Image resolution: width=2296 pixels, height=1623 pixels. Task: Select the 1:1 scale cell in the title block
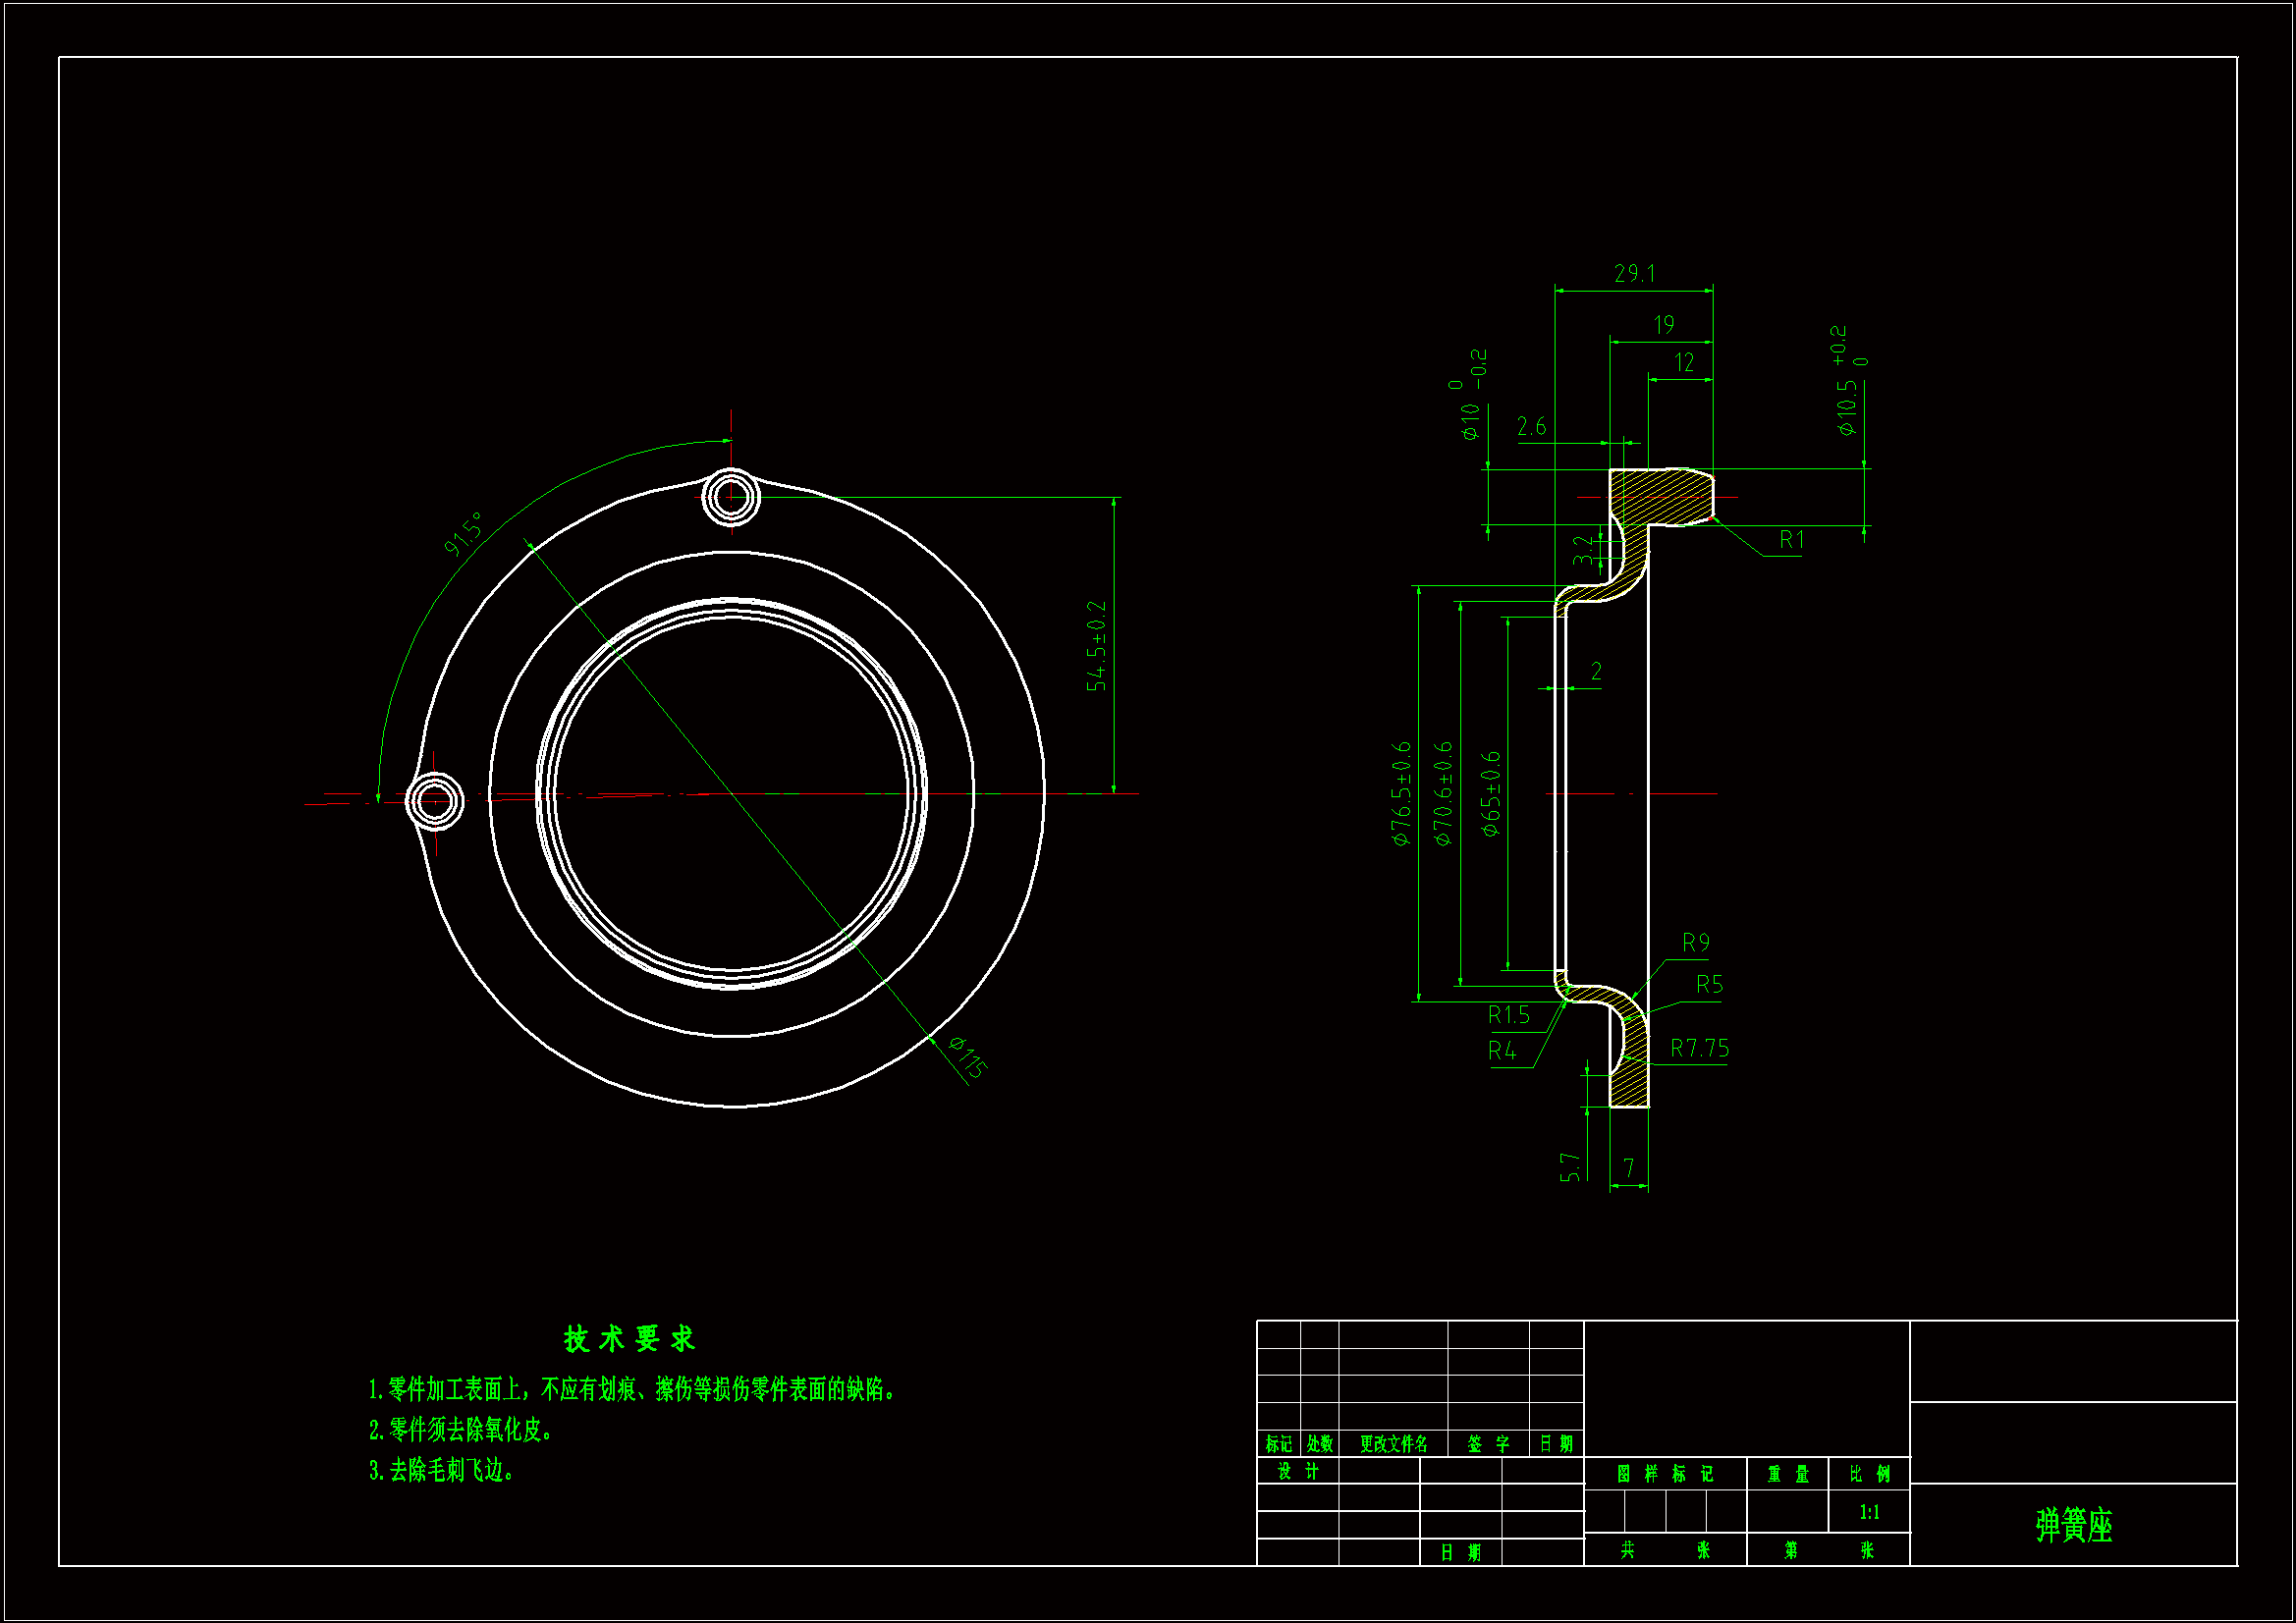click(1868, 1512)
